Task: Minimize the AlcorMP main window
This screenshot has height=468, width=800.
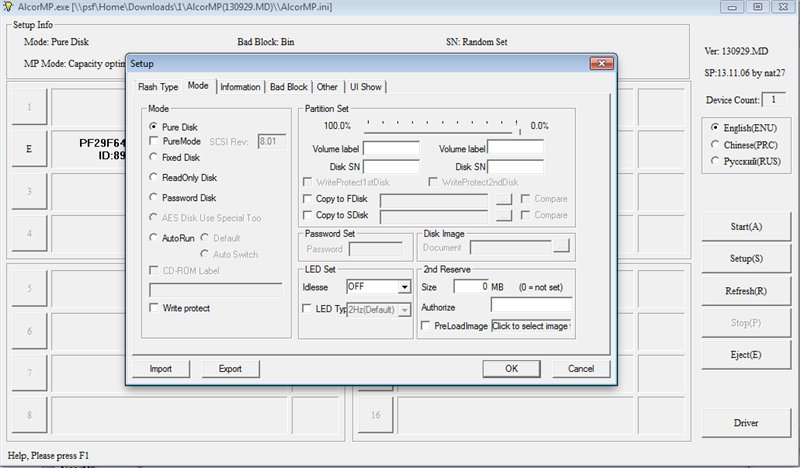Action: click(732, 7)
